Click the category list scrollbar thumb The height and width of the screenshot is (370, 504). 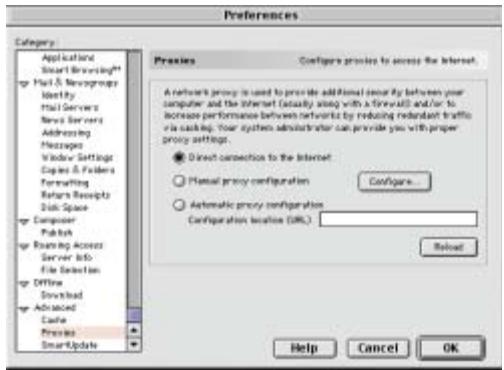click(x=134, y=315)
